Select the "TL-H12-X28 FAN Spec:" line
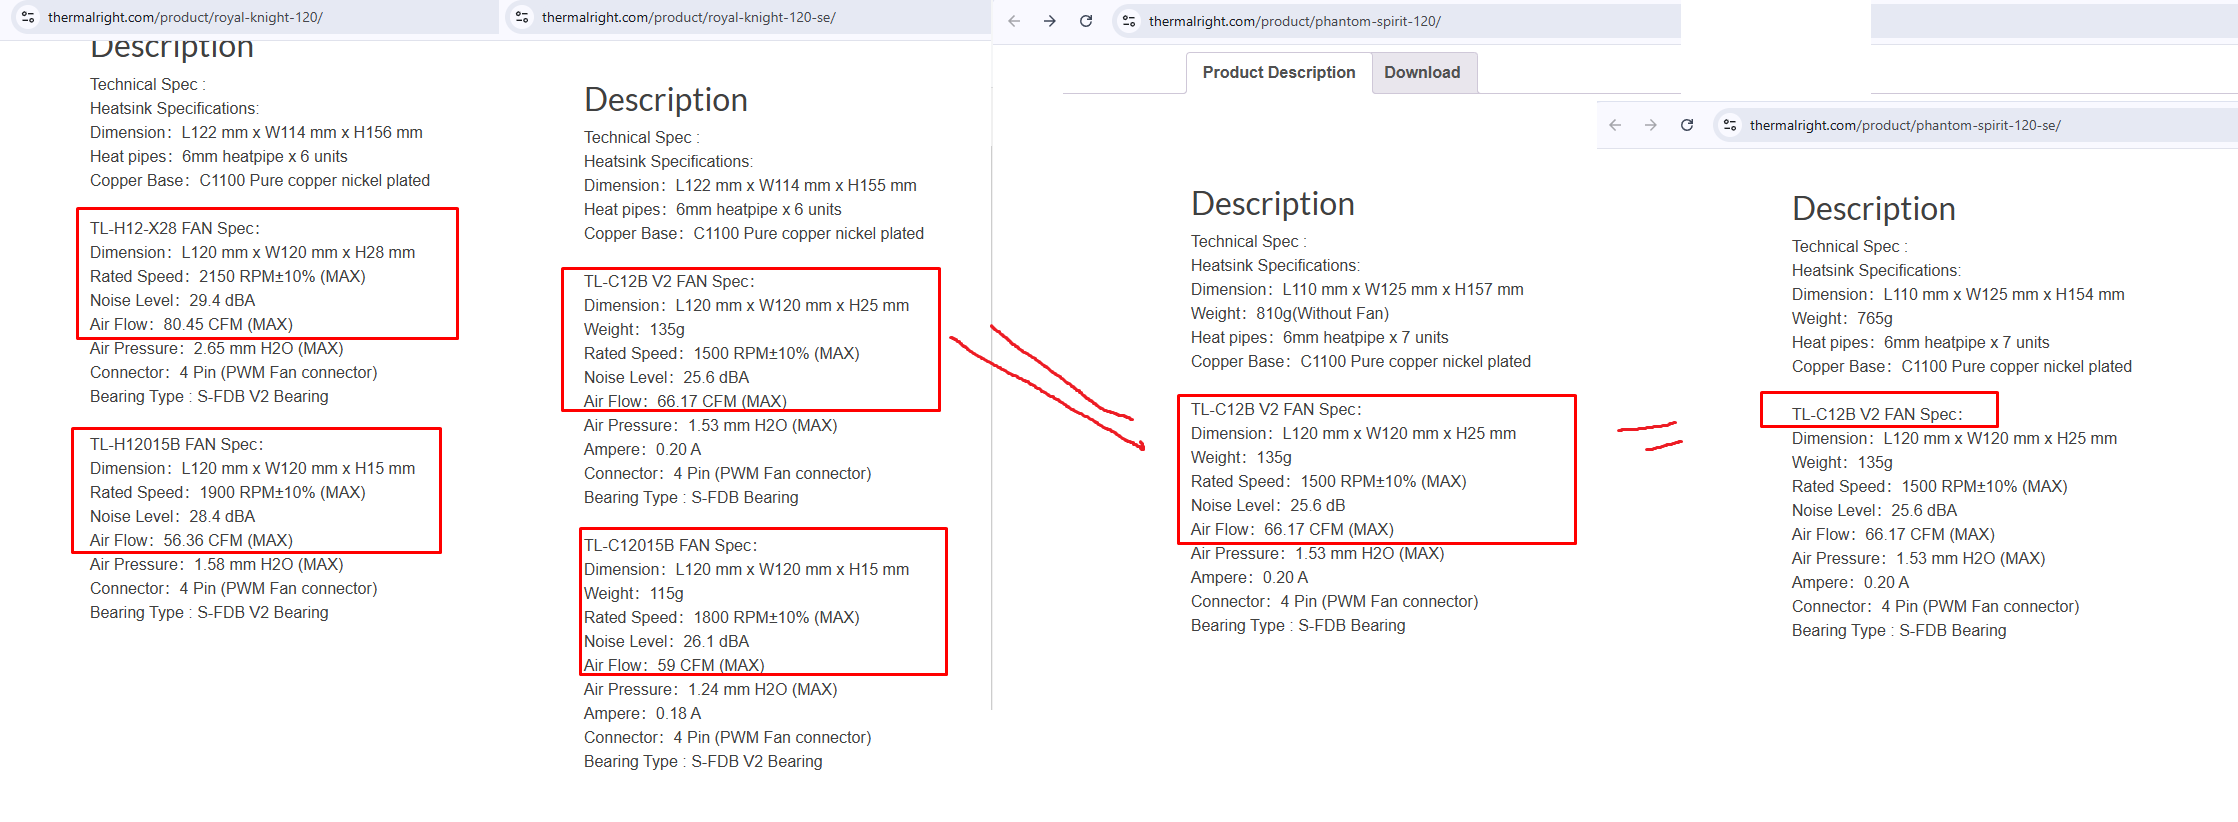Viewport: 2238px width, 822px height. [175, 228]
